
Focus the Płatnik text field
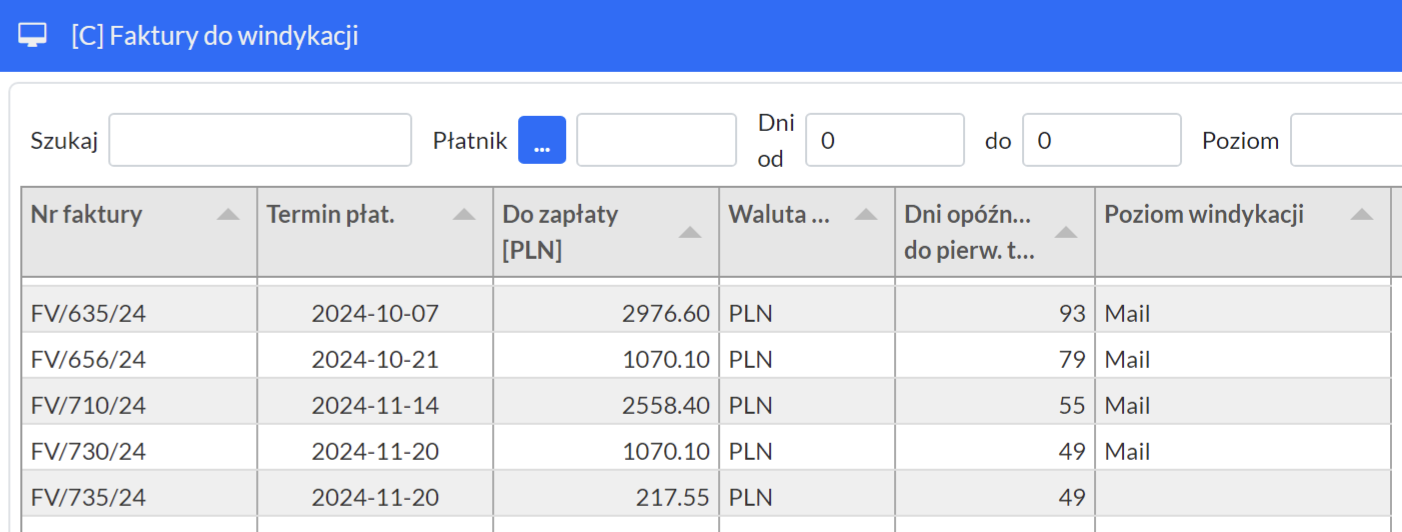click(x=656, y=140)
